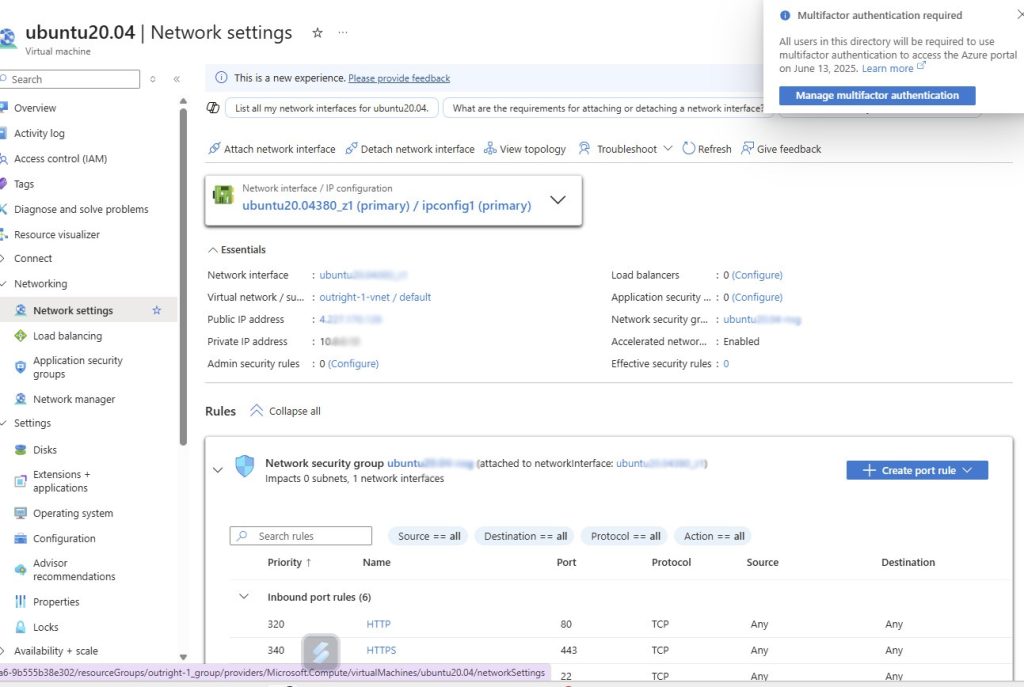This screenshot has width=1024, height=687.
Task: Open the Action == all filter
Action: (x=713, y=536)
